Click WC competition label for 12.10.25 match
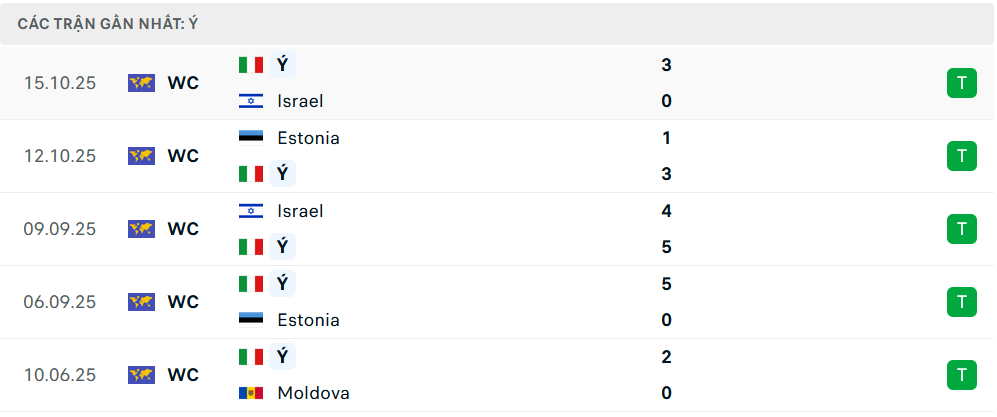The width and height of the screenshot is (997, 417). [183, 156]
